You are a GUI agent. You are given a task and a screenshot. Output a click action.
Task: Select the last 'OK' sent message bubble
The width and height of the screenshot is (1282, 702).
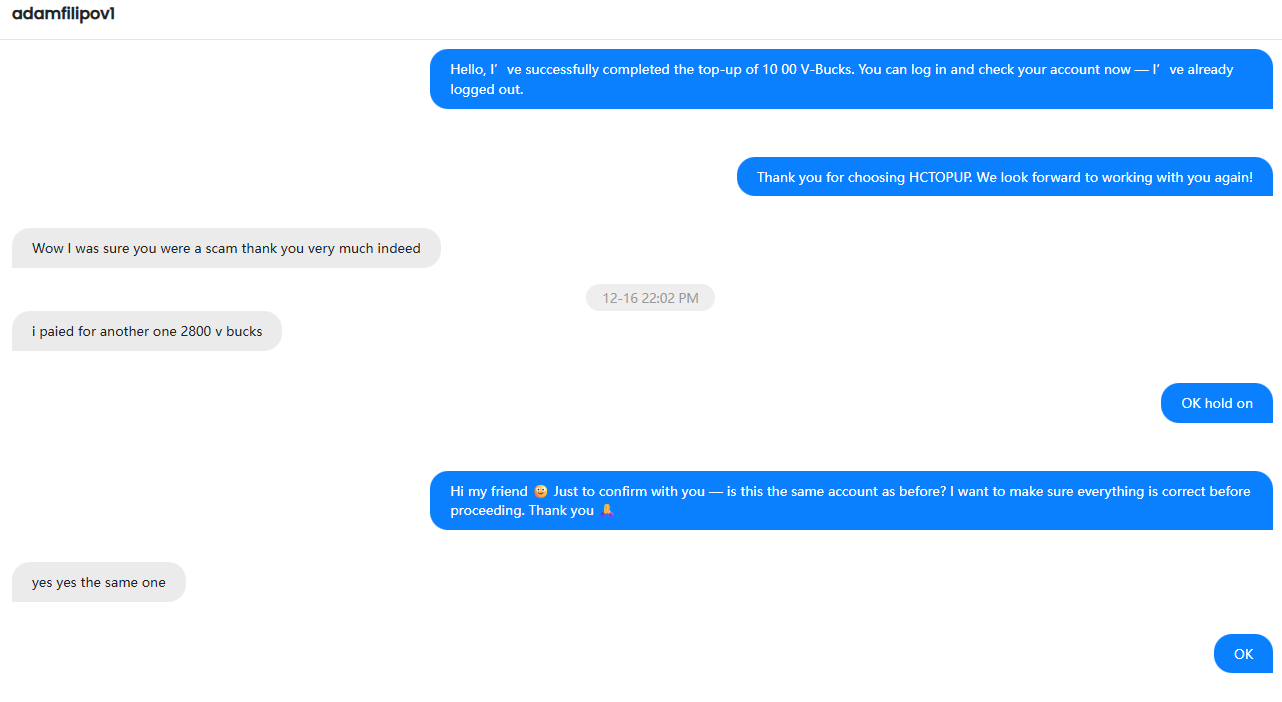1243,654
